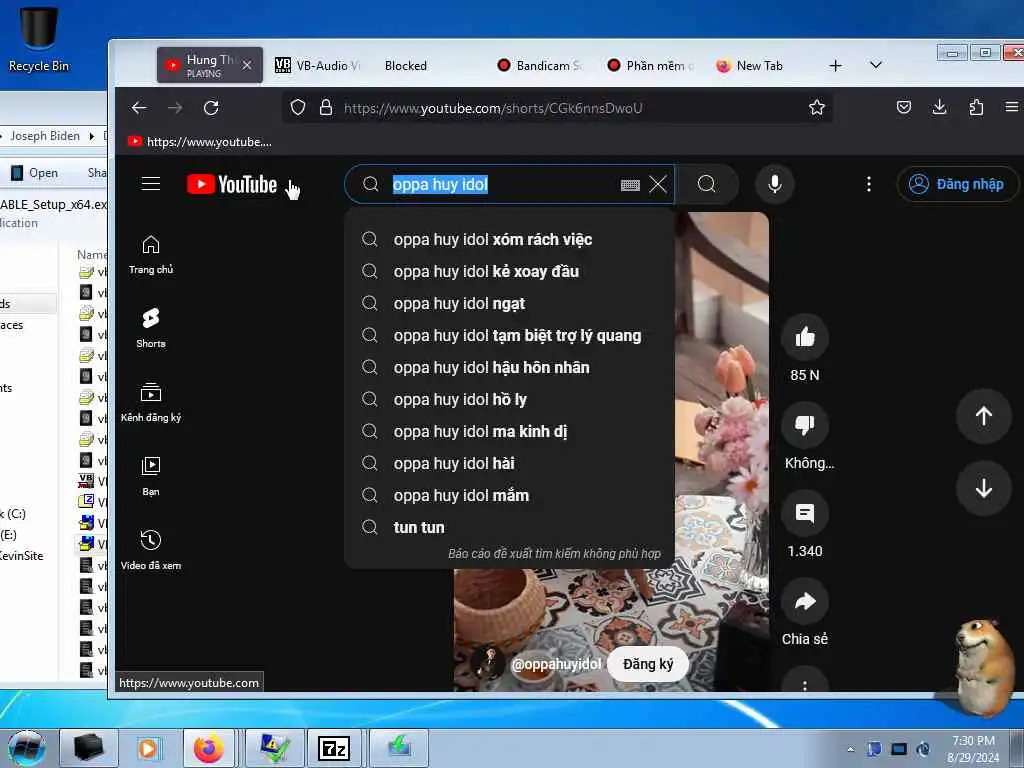Switch to the Phần mềm tab
The width and height of the screenshot is (1024, 768).
(650, 65)
